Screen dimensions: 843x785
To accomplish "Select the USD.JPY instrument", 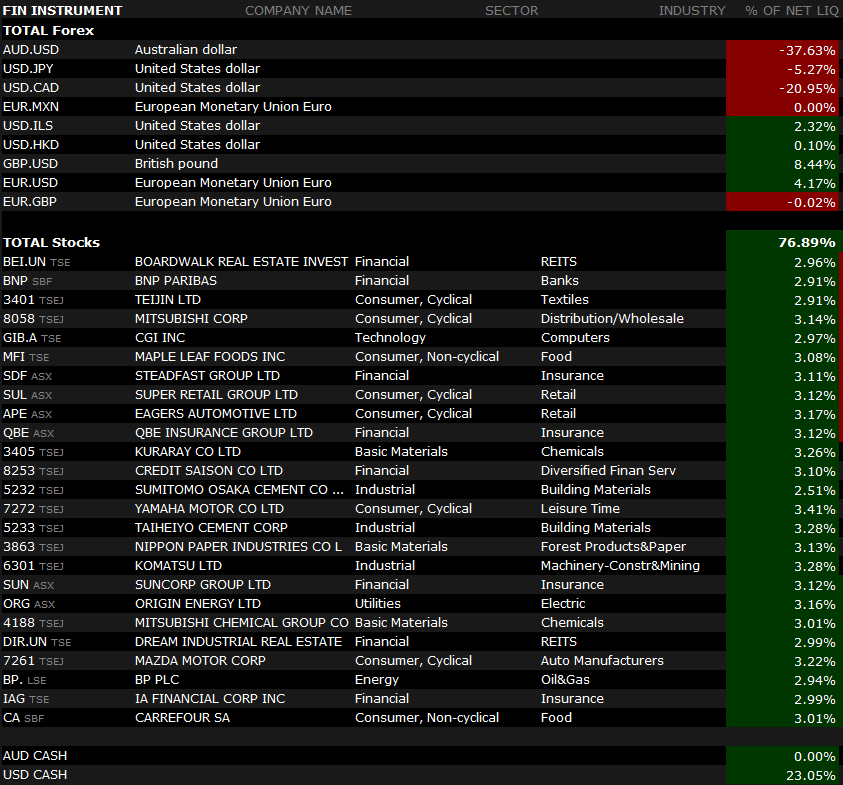I will click(28, 69).
